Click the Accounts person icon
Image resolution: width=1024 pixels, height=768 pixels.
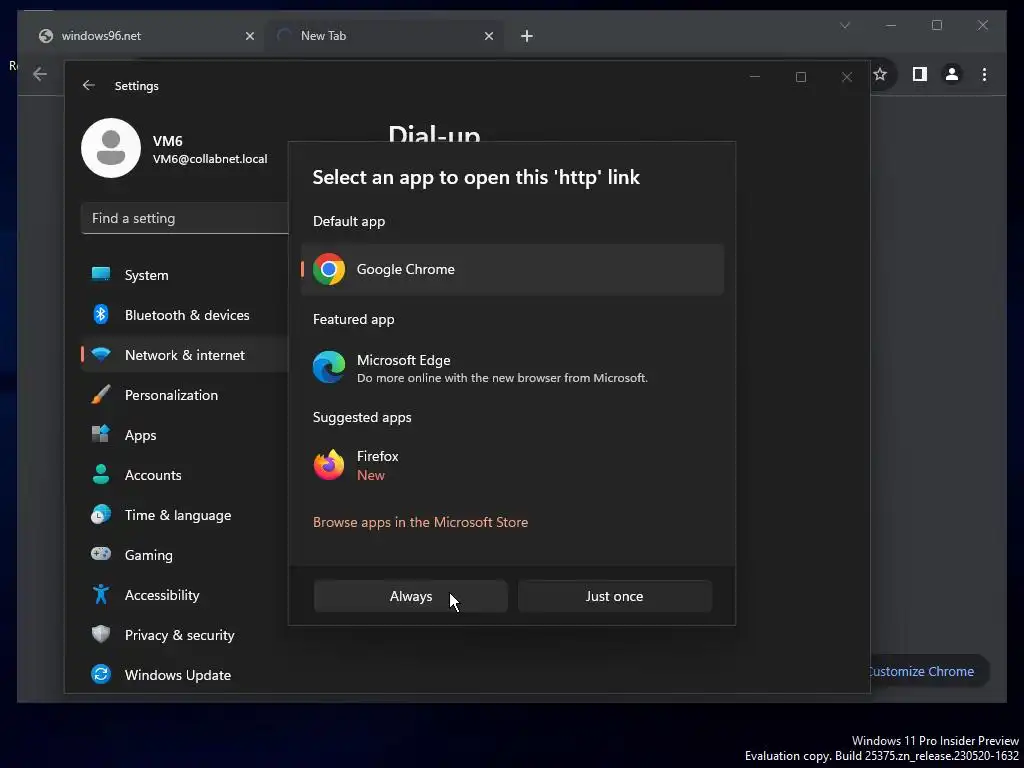tap(101, 475)
